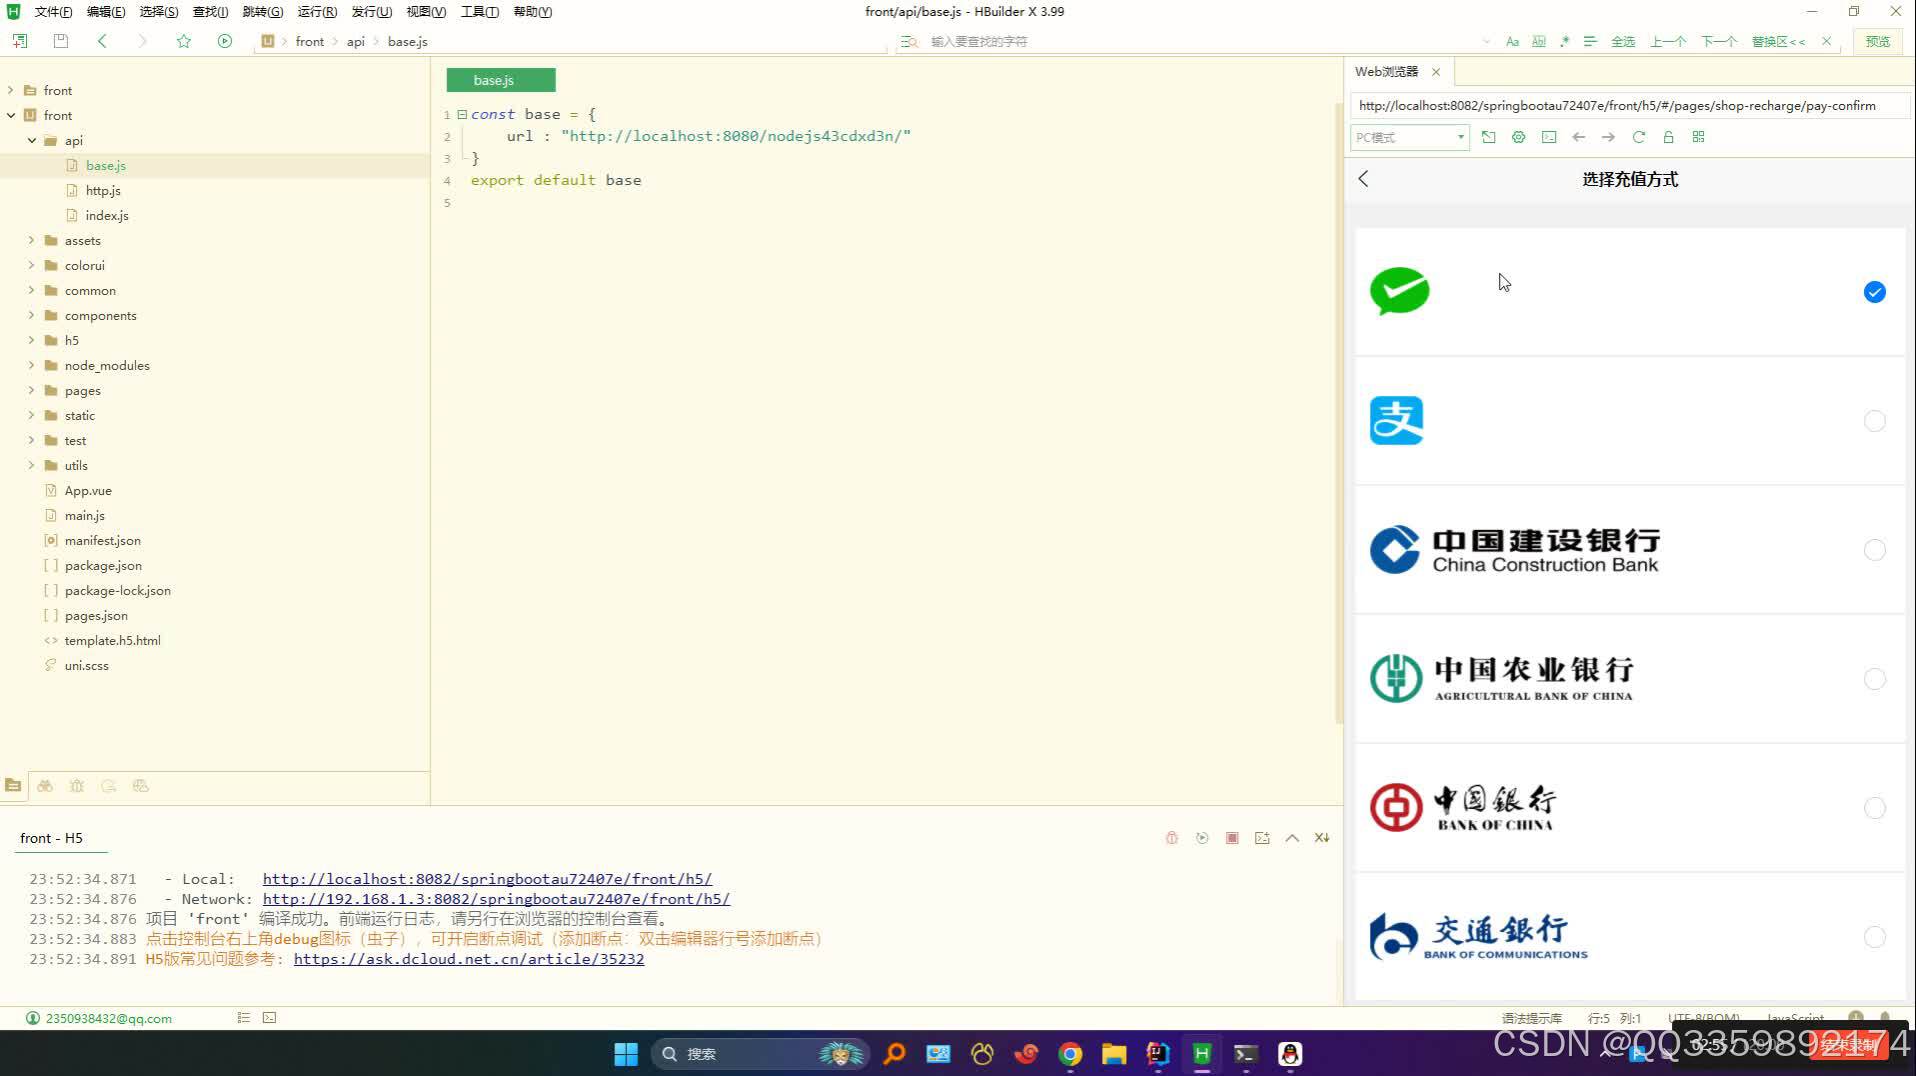Refresh the built-in web browser
This screenshot has width=1916, height=1076.
pos(1638,137)
